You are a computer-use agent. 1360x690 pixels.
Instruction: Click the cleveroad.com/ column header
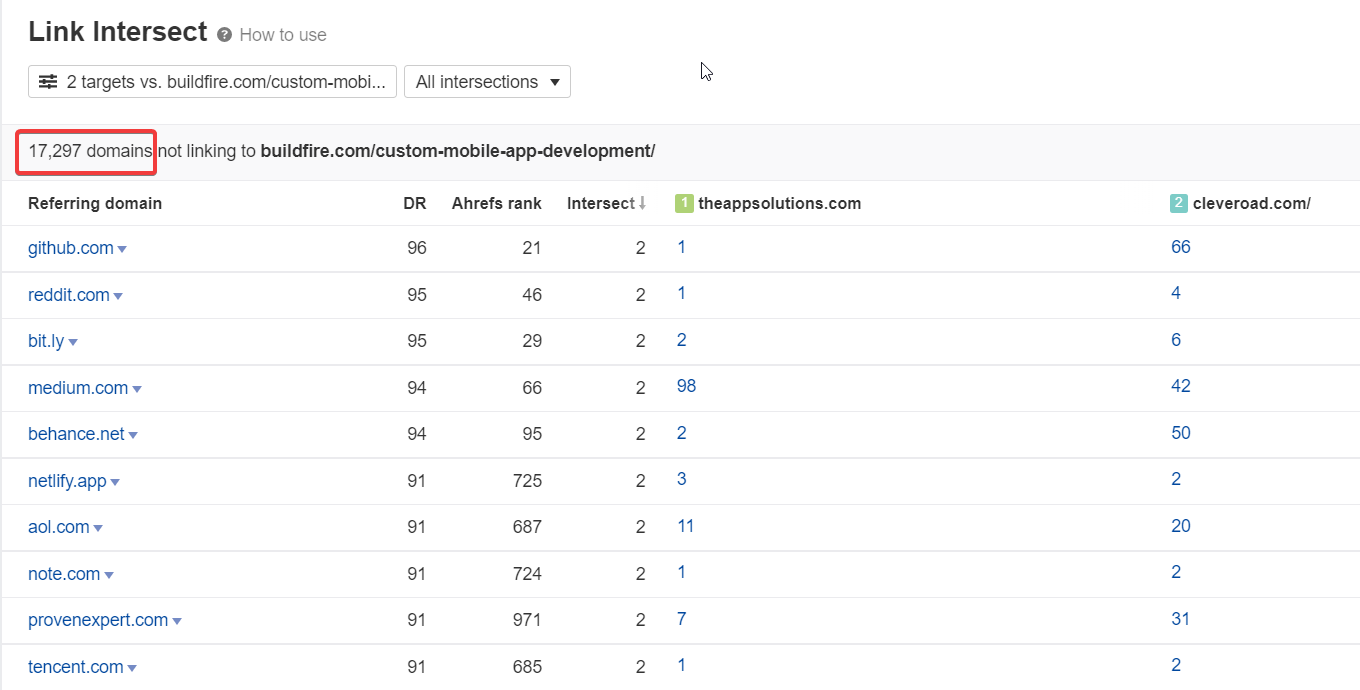[x=1252, y=203]
